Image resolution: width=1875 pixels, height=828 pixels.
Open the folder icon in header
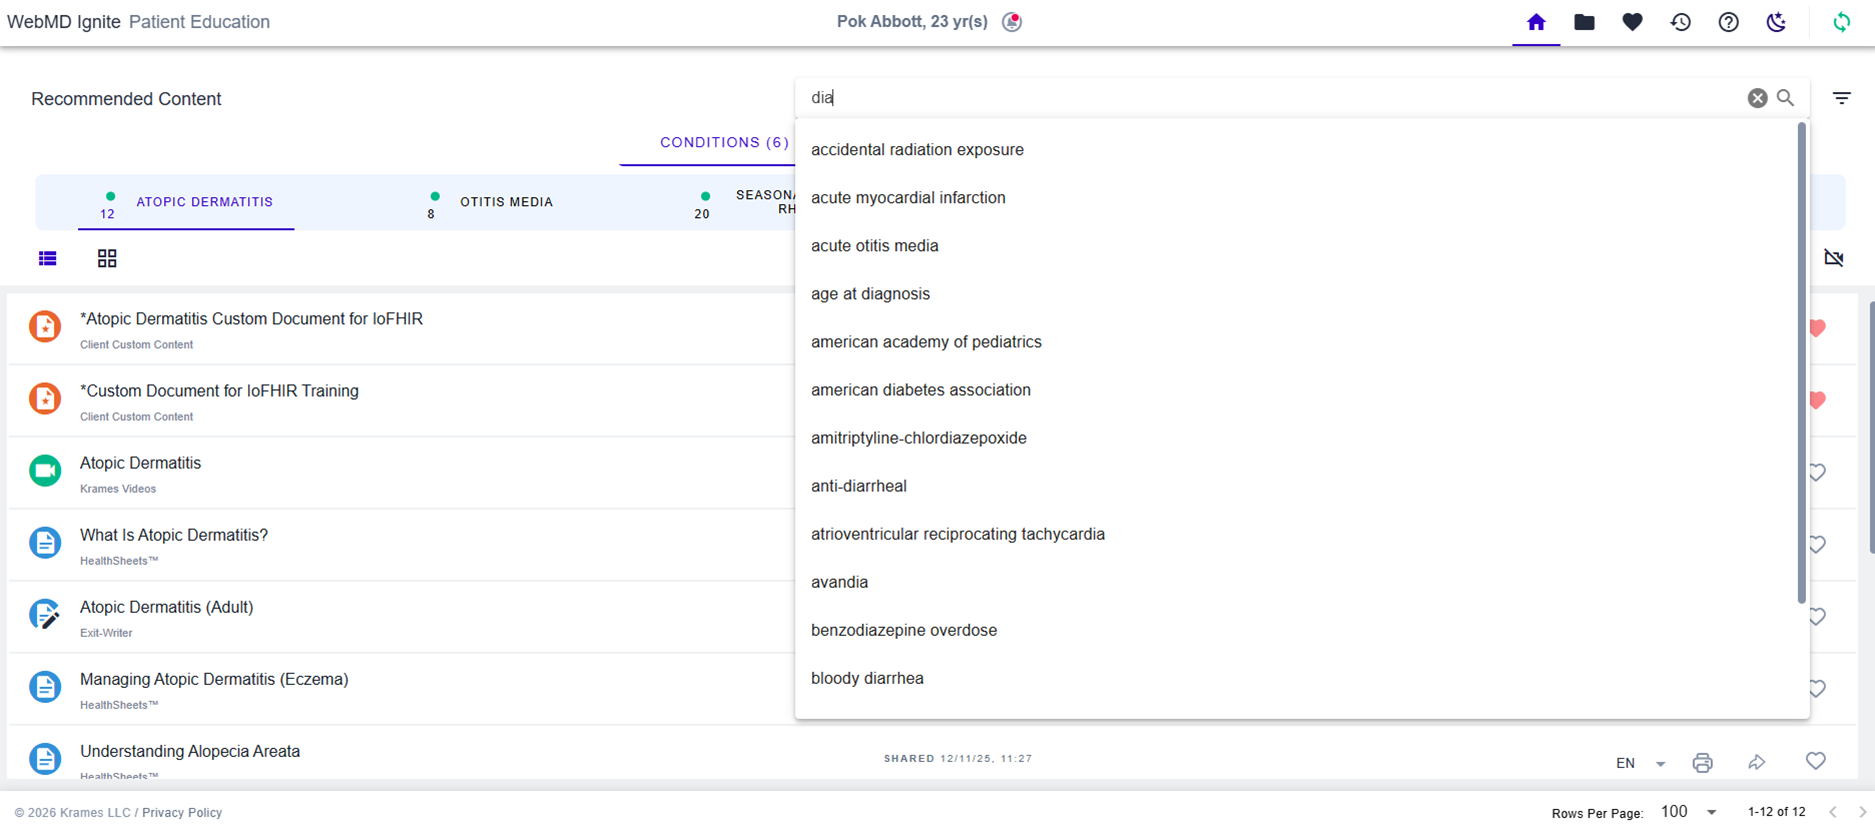coord(1584,22)
